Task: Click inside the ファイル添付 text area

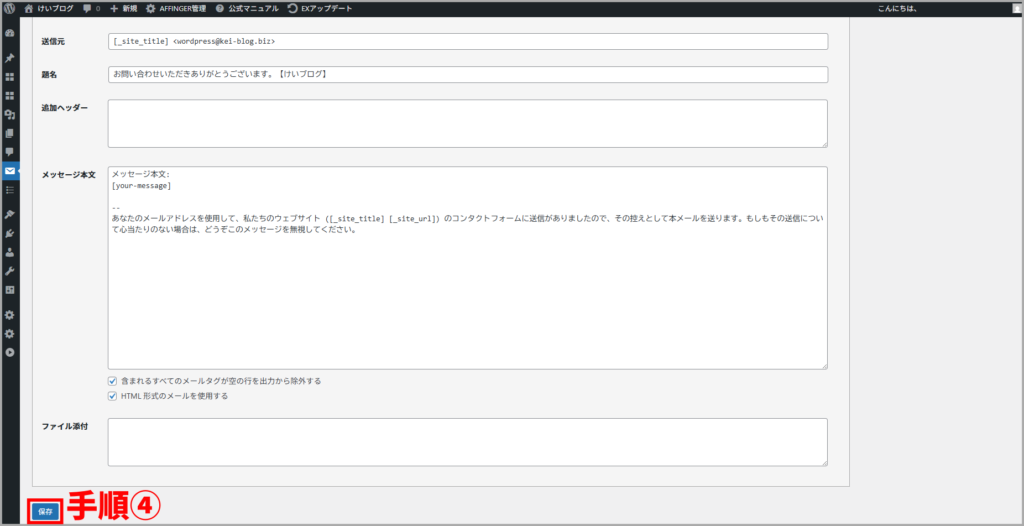Action: point(467,442)
